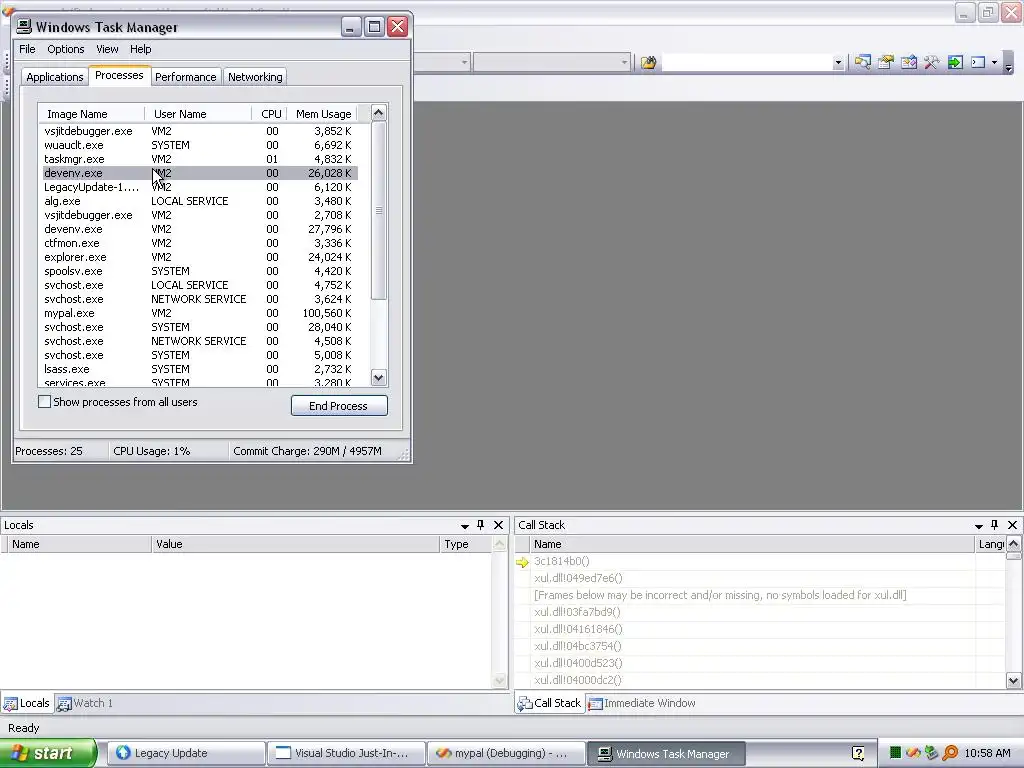The height and width of the screenshot is (768, 1024).
Task: Open Task Manager File menu
Action: tap(27, 49)
